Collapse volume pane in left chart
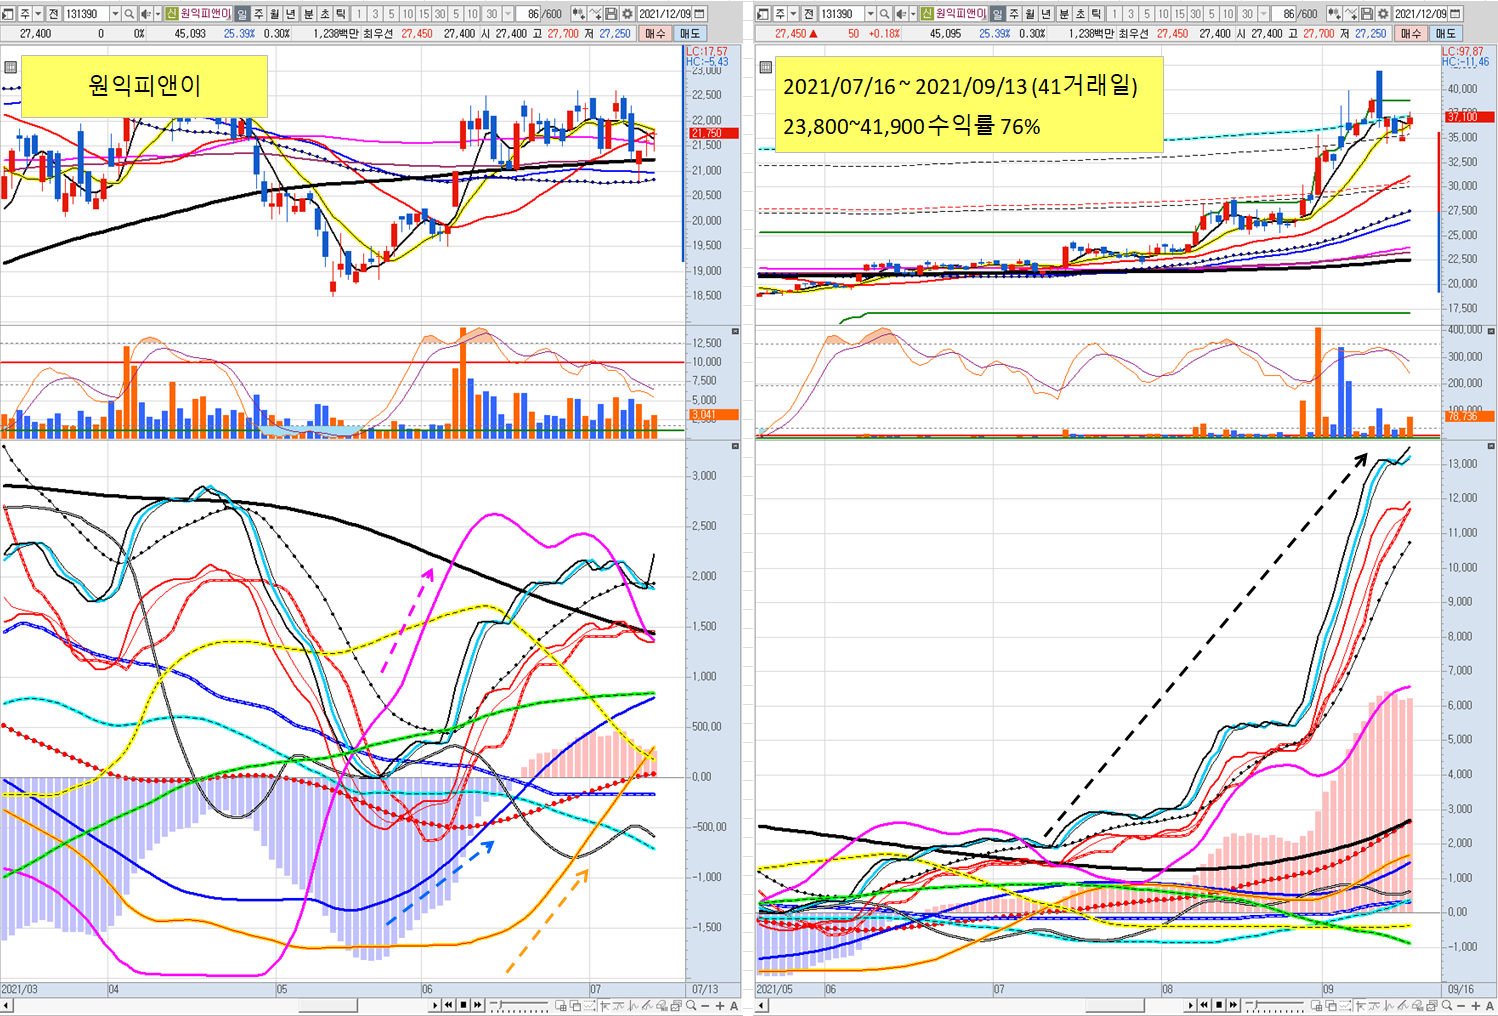This screenshot has height=1016, width=1498. point(735,331)
